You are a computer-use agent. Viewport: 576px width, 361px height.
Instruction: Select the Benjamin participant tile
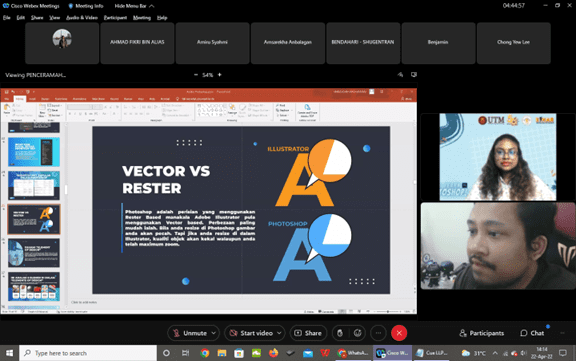[x=438, y=43]
